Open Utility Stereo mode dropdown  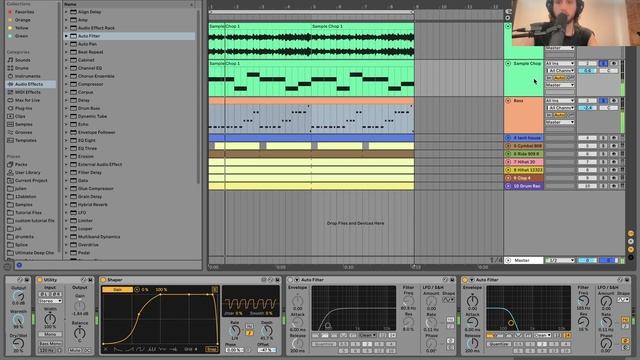[x=50, y=301]
